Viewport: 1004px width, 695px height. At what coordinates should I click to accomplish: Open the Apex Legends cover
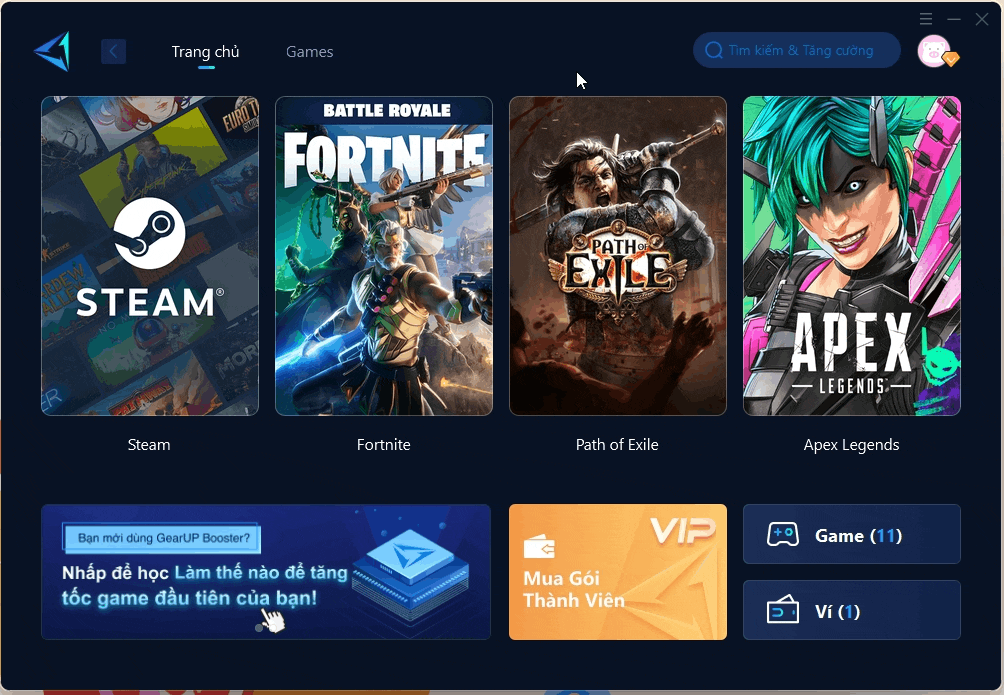tap(852, 256)
